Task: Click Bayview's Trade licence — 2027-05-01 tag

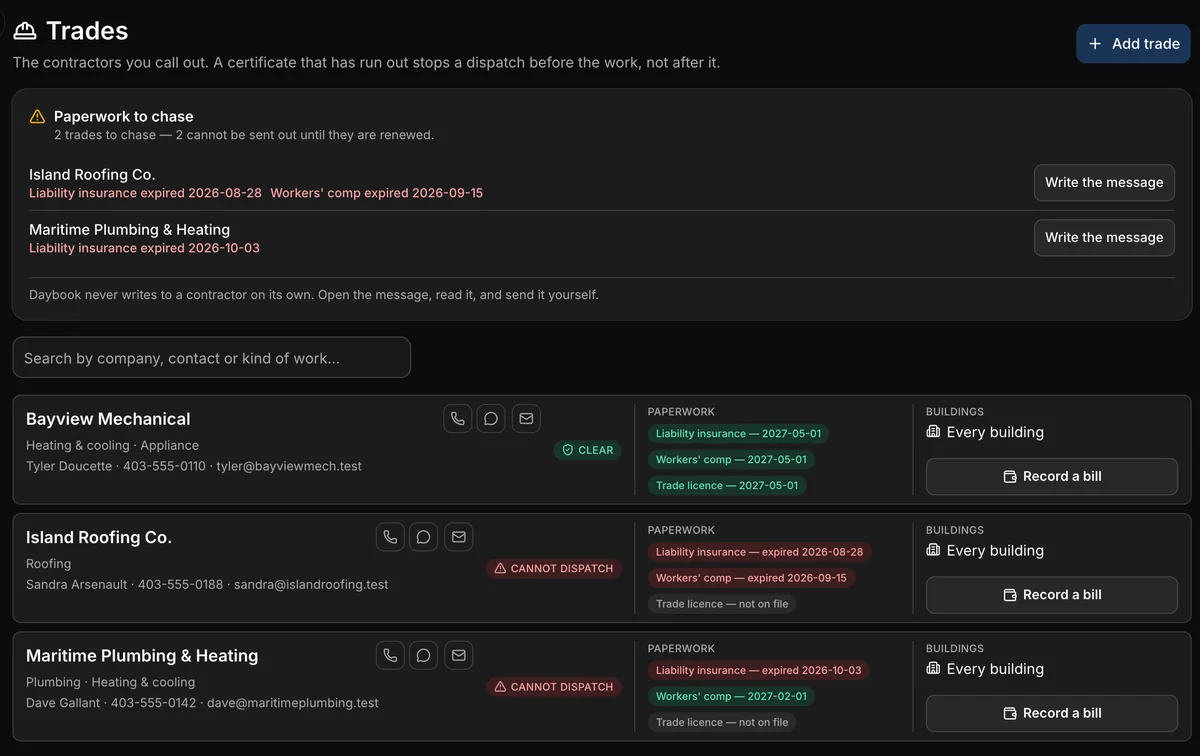Action: [727, 486]
